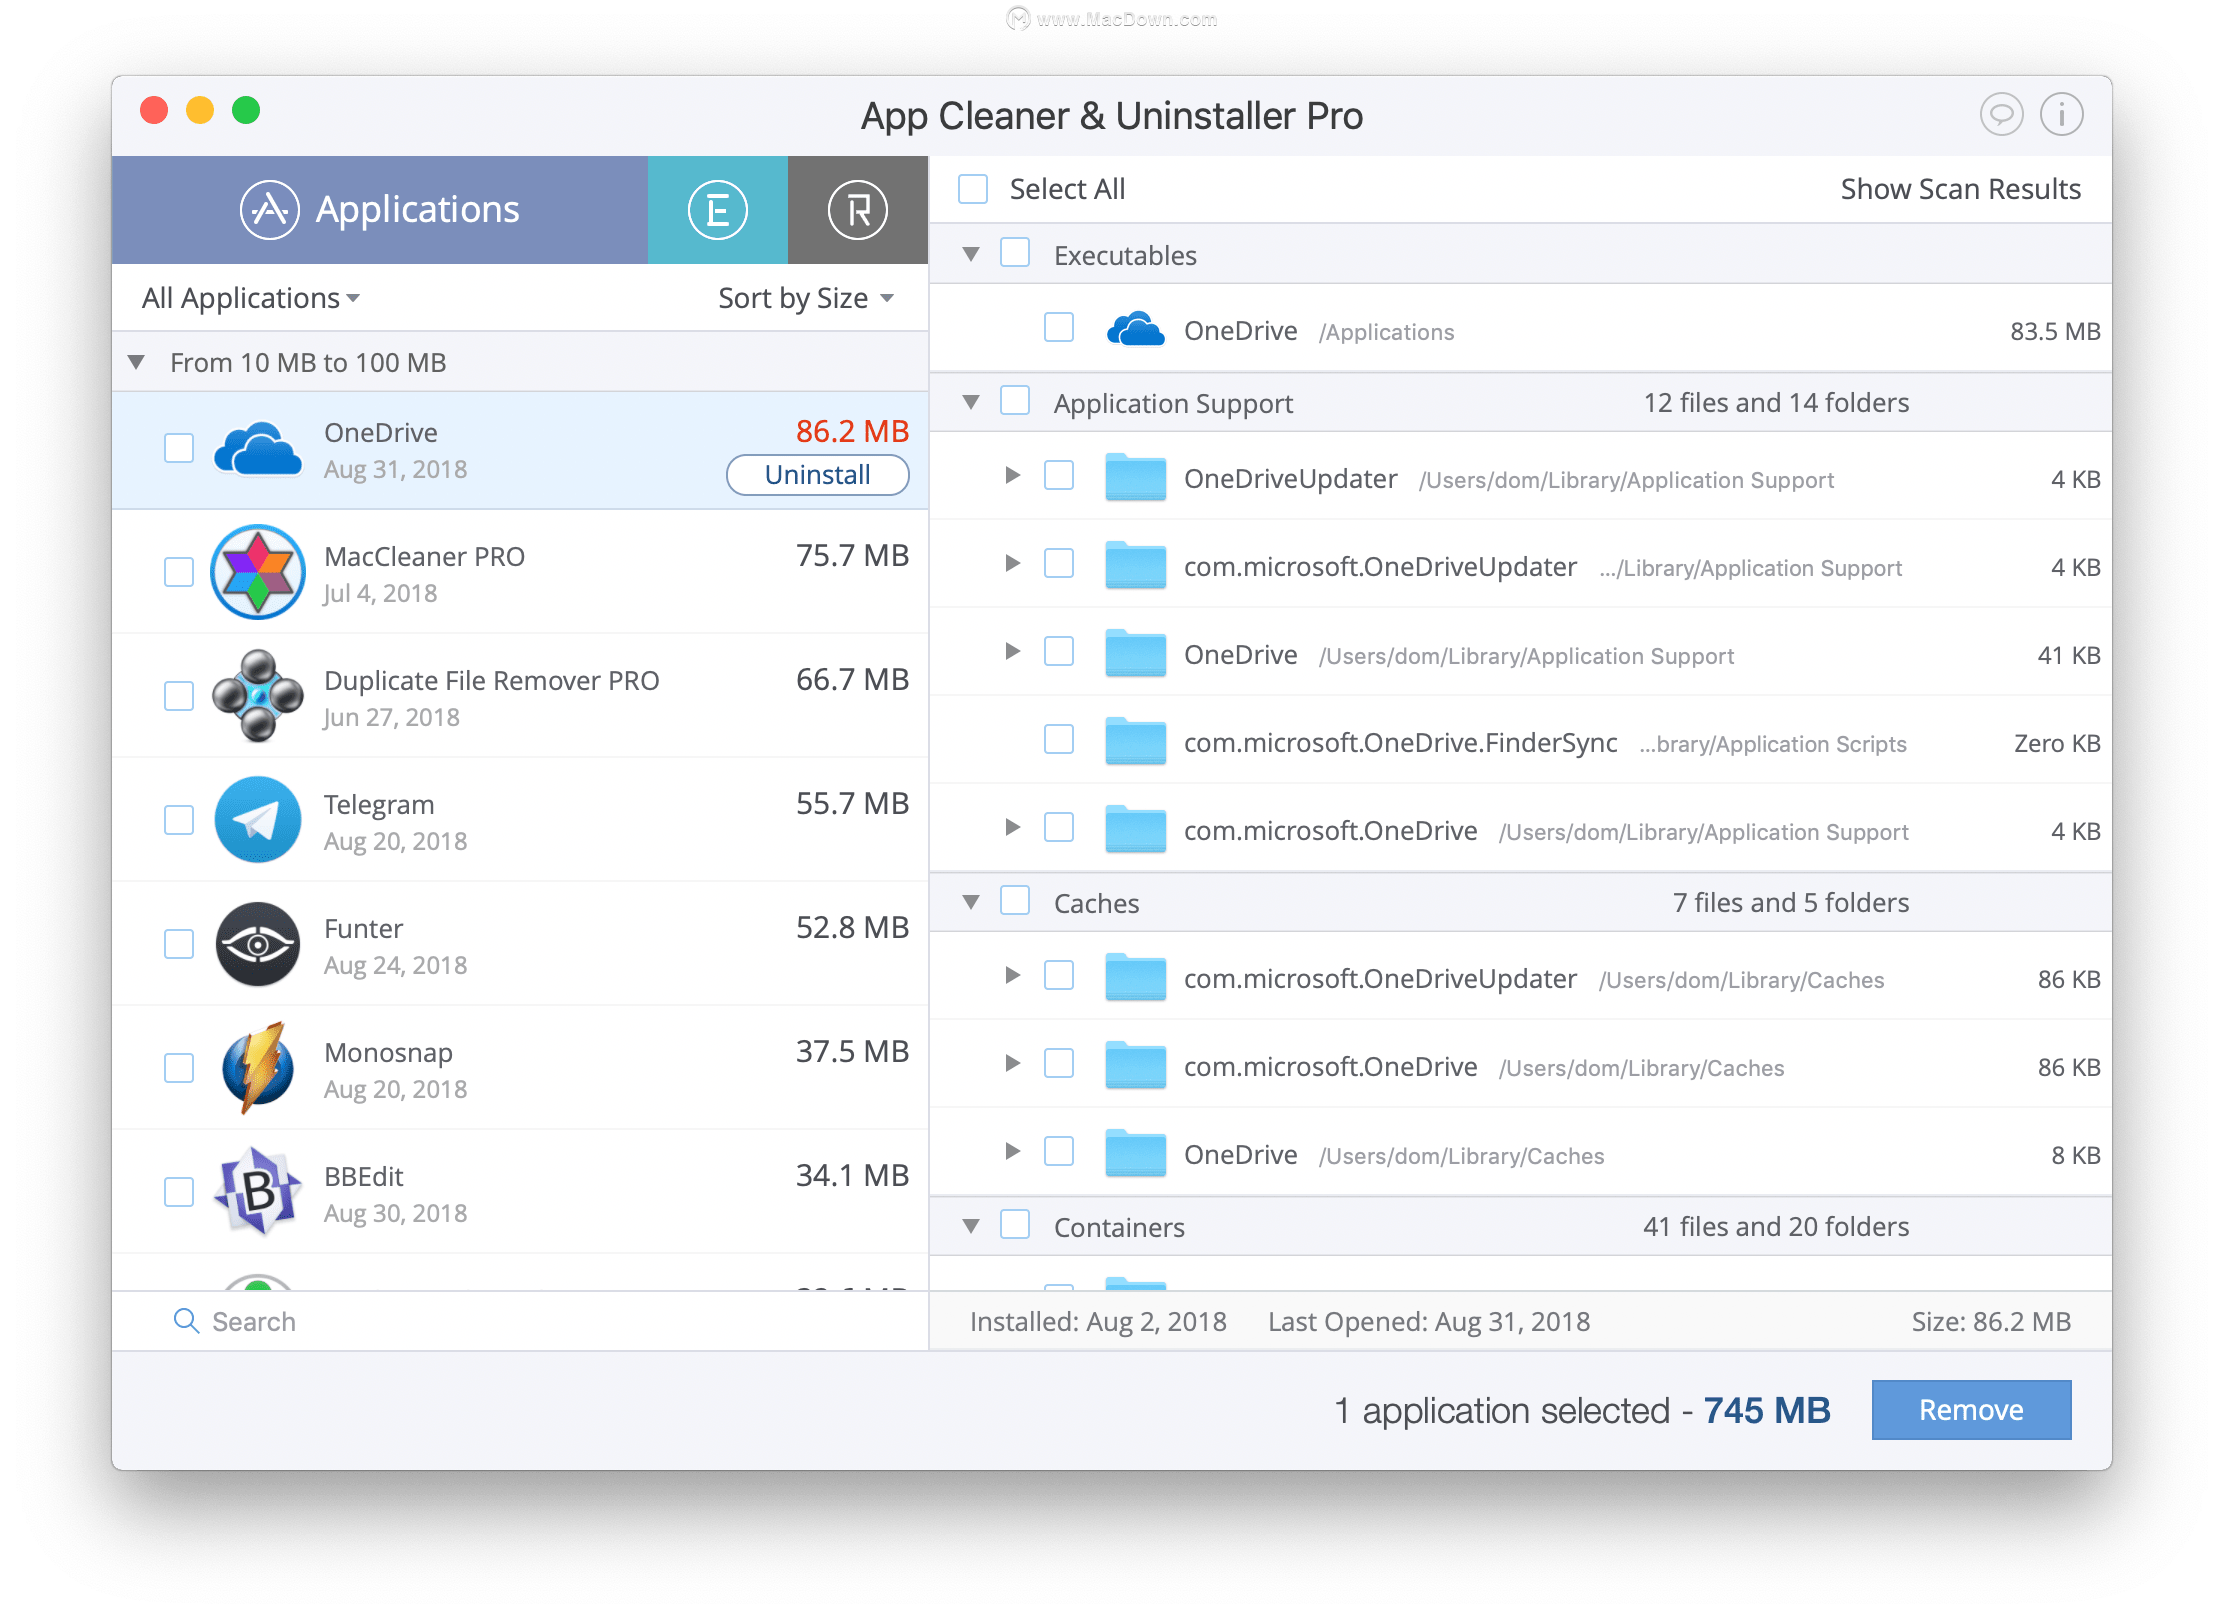Viewport: 2224px width, 1618px height.
Task: Click the OneDrive icon under Executables
Action: pyautogui.click(x=1135, y=329)
